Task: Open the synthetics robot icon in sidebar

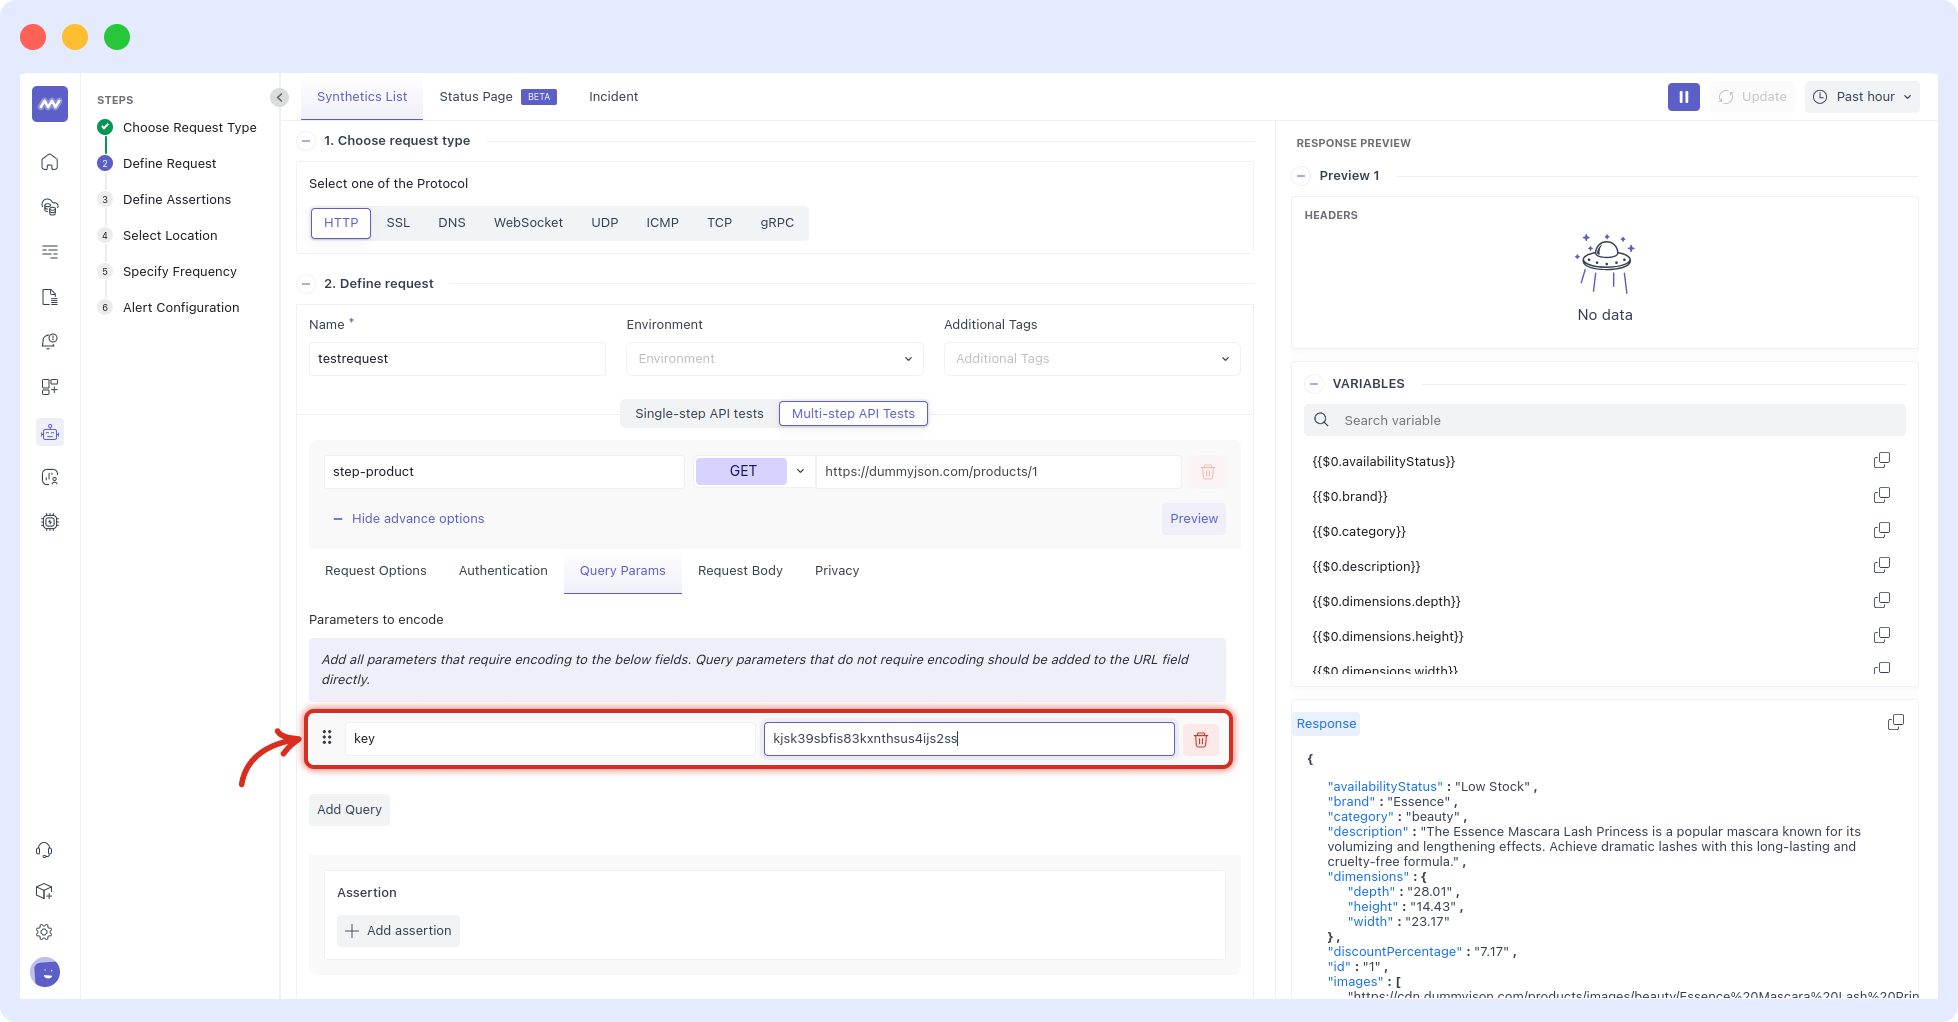Action: pos(50,432)
